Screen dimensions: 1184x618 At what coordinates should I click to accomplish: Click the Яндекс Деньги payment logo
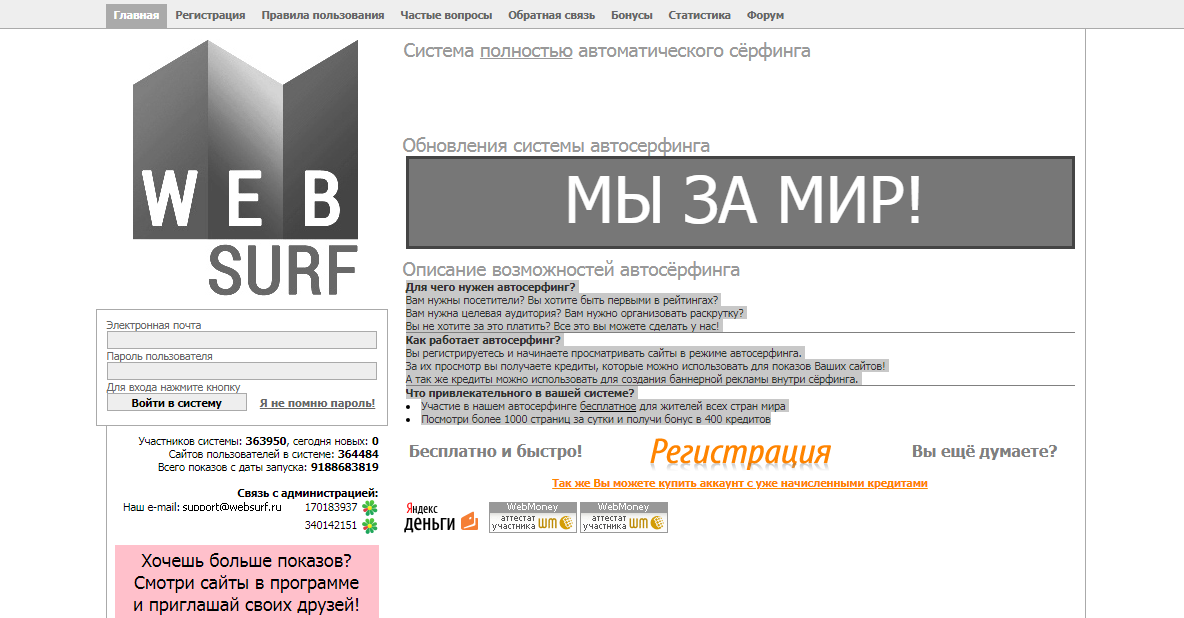coord(440,517)
